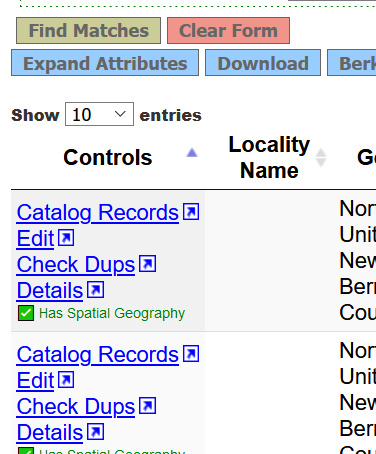
Task: Open external icon beside first Check Dups
Action: click(x=148, y=264)
